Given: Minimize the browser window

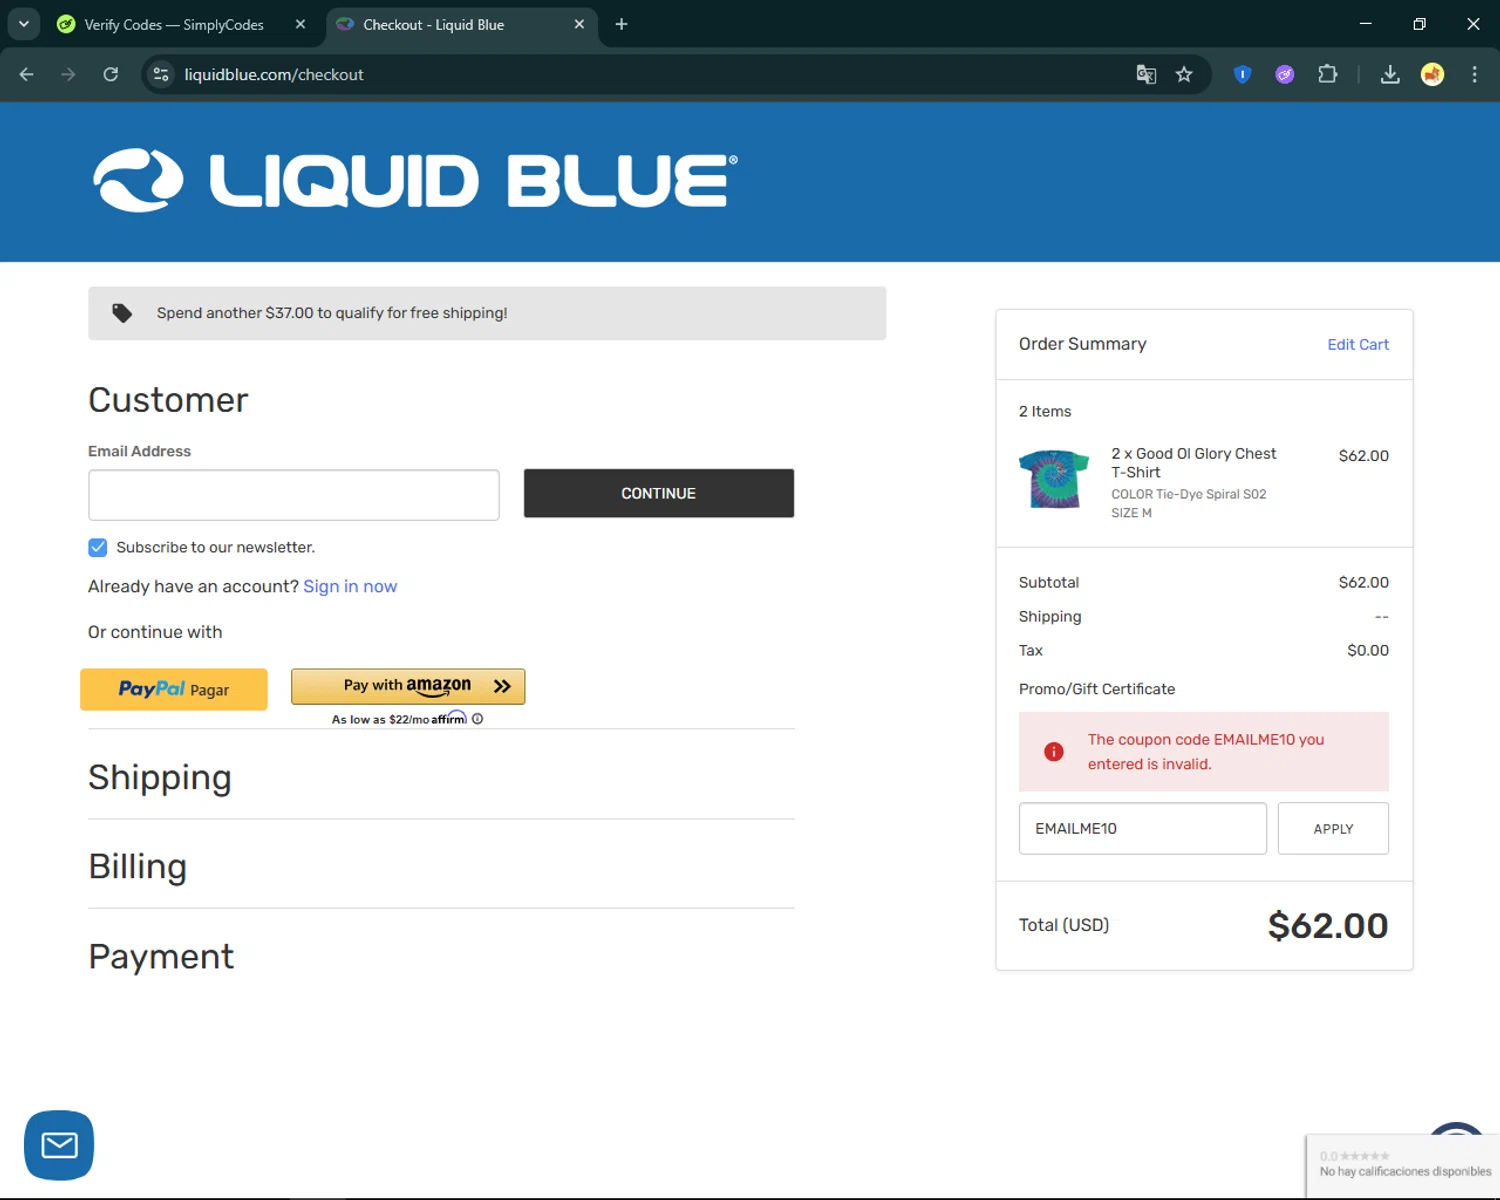Looking at the screenshot, I should click(x=1365, y=24).
